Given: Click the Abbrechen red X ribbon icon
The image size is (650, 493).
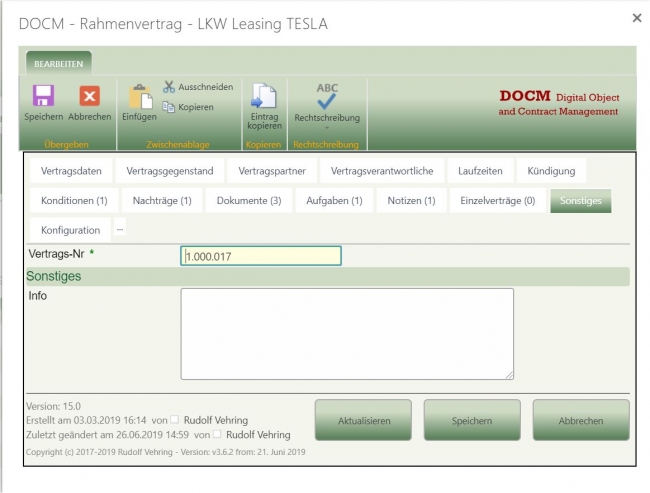Looking at the screenshot, I should tap(90, 96).
